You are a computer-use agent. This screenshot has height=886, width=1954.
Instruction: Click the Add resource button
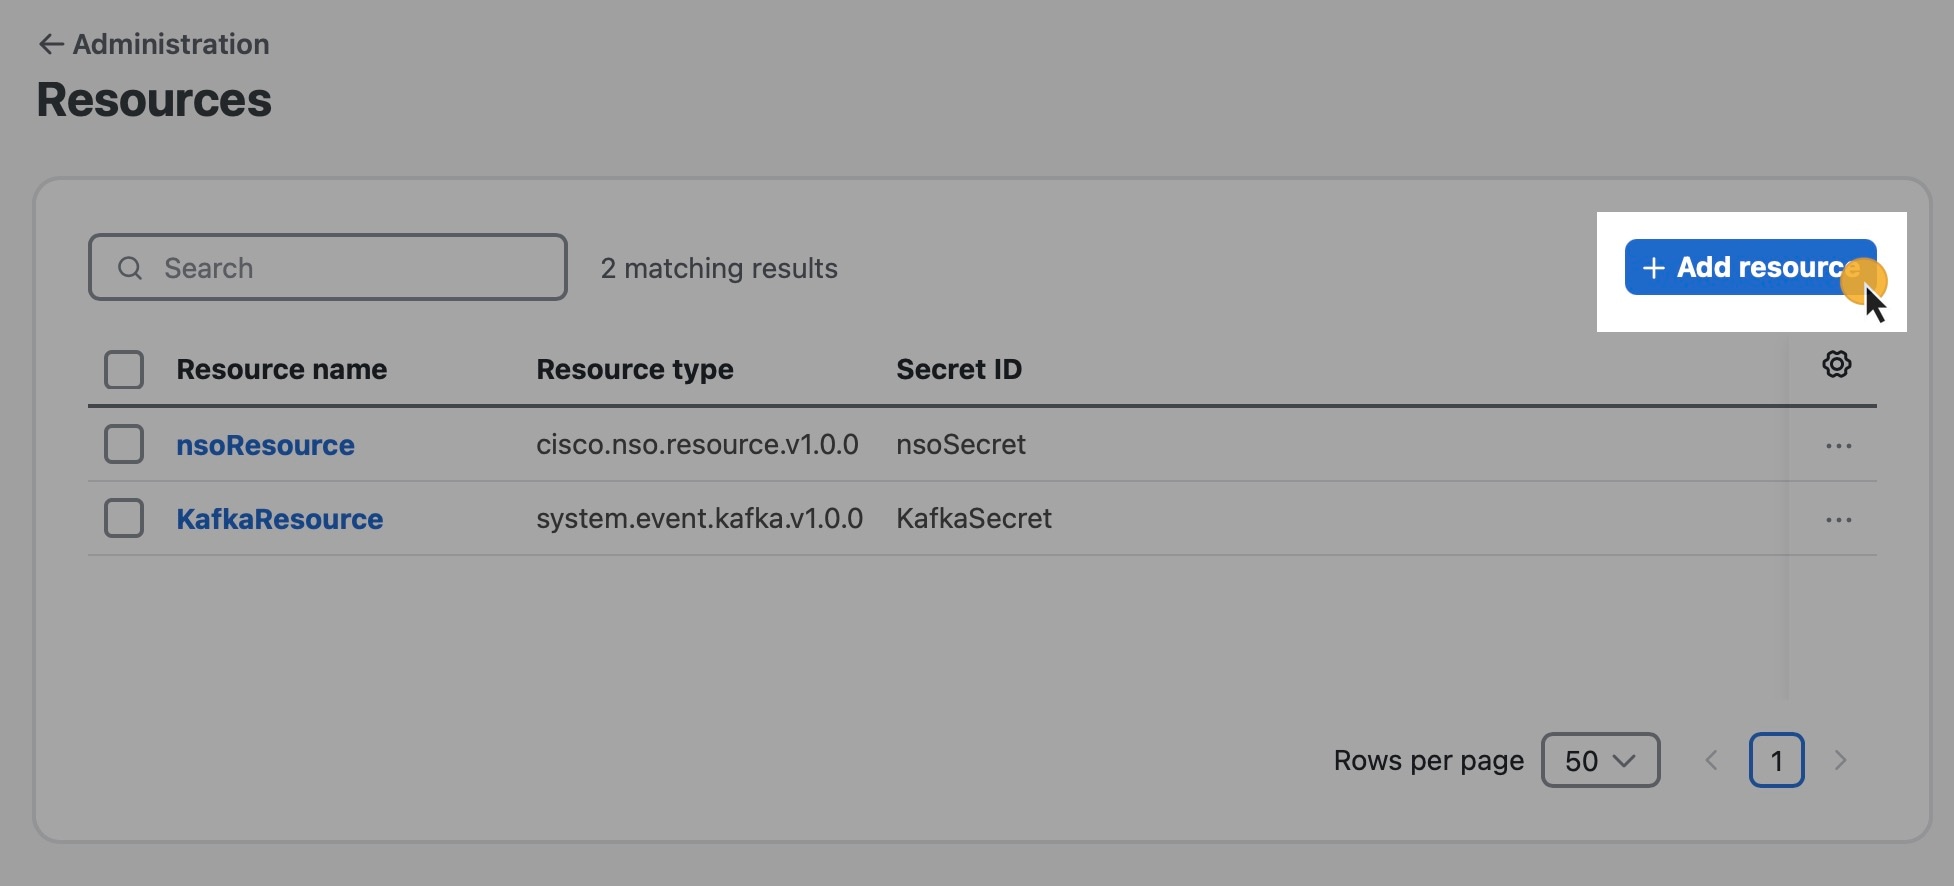point(1750,267)
